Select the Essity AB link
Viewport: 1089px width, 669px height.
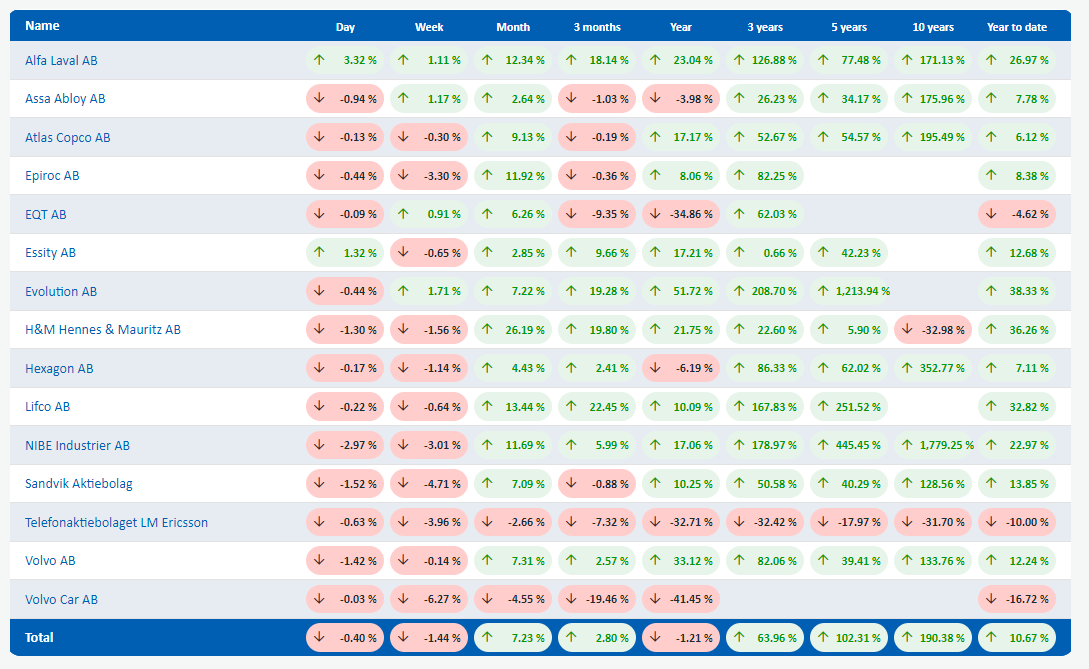pos(50,253)
